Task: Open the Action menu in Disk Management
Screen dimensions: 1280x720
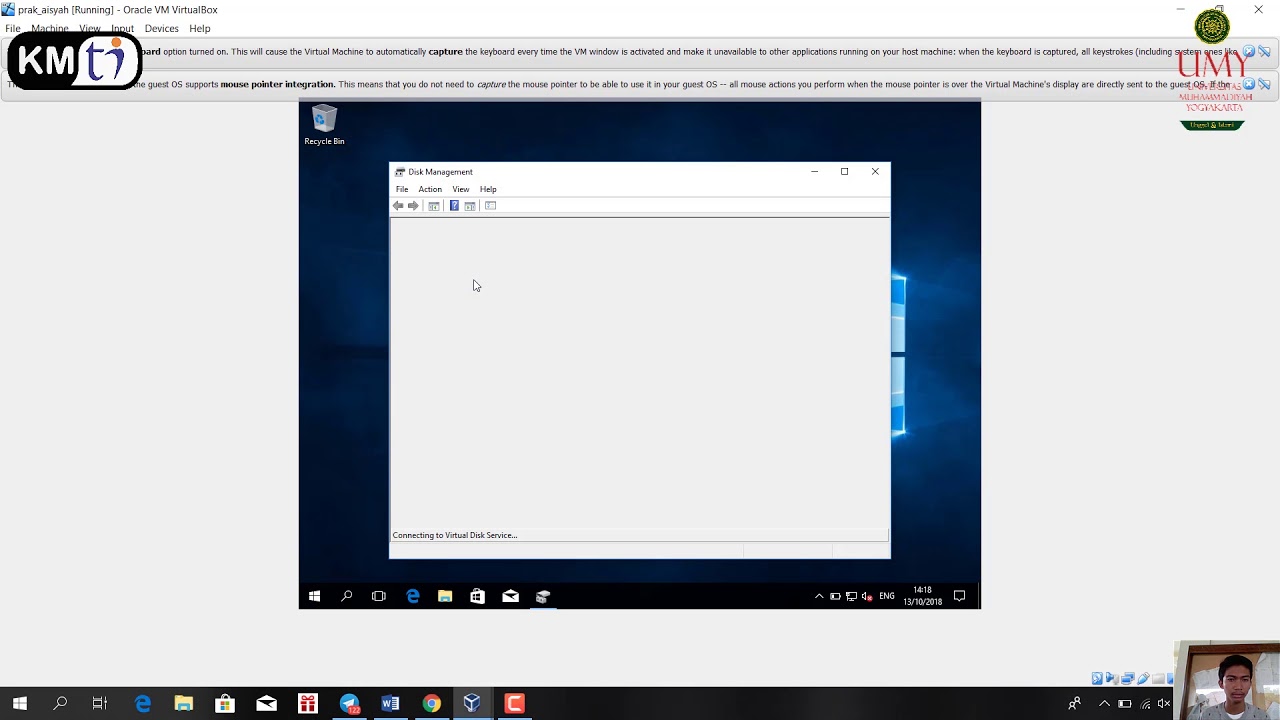Action: click(430, 189)
